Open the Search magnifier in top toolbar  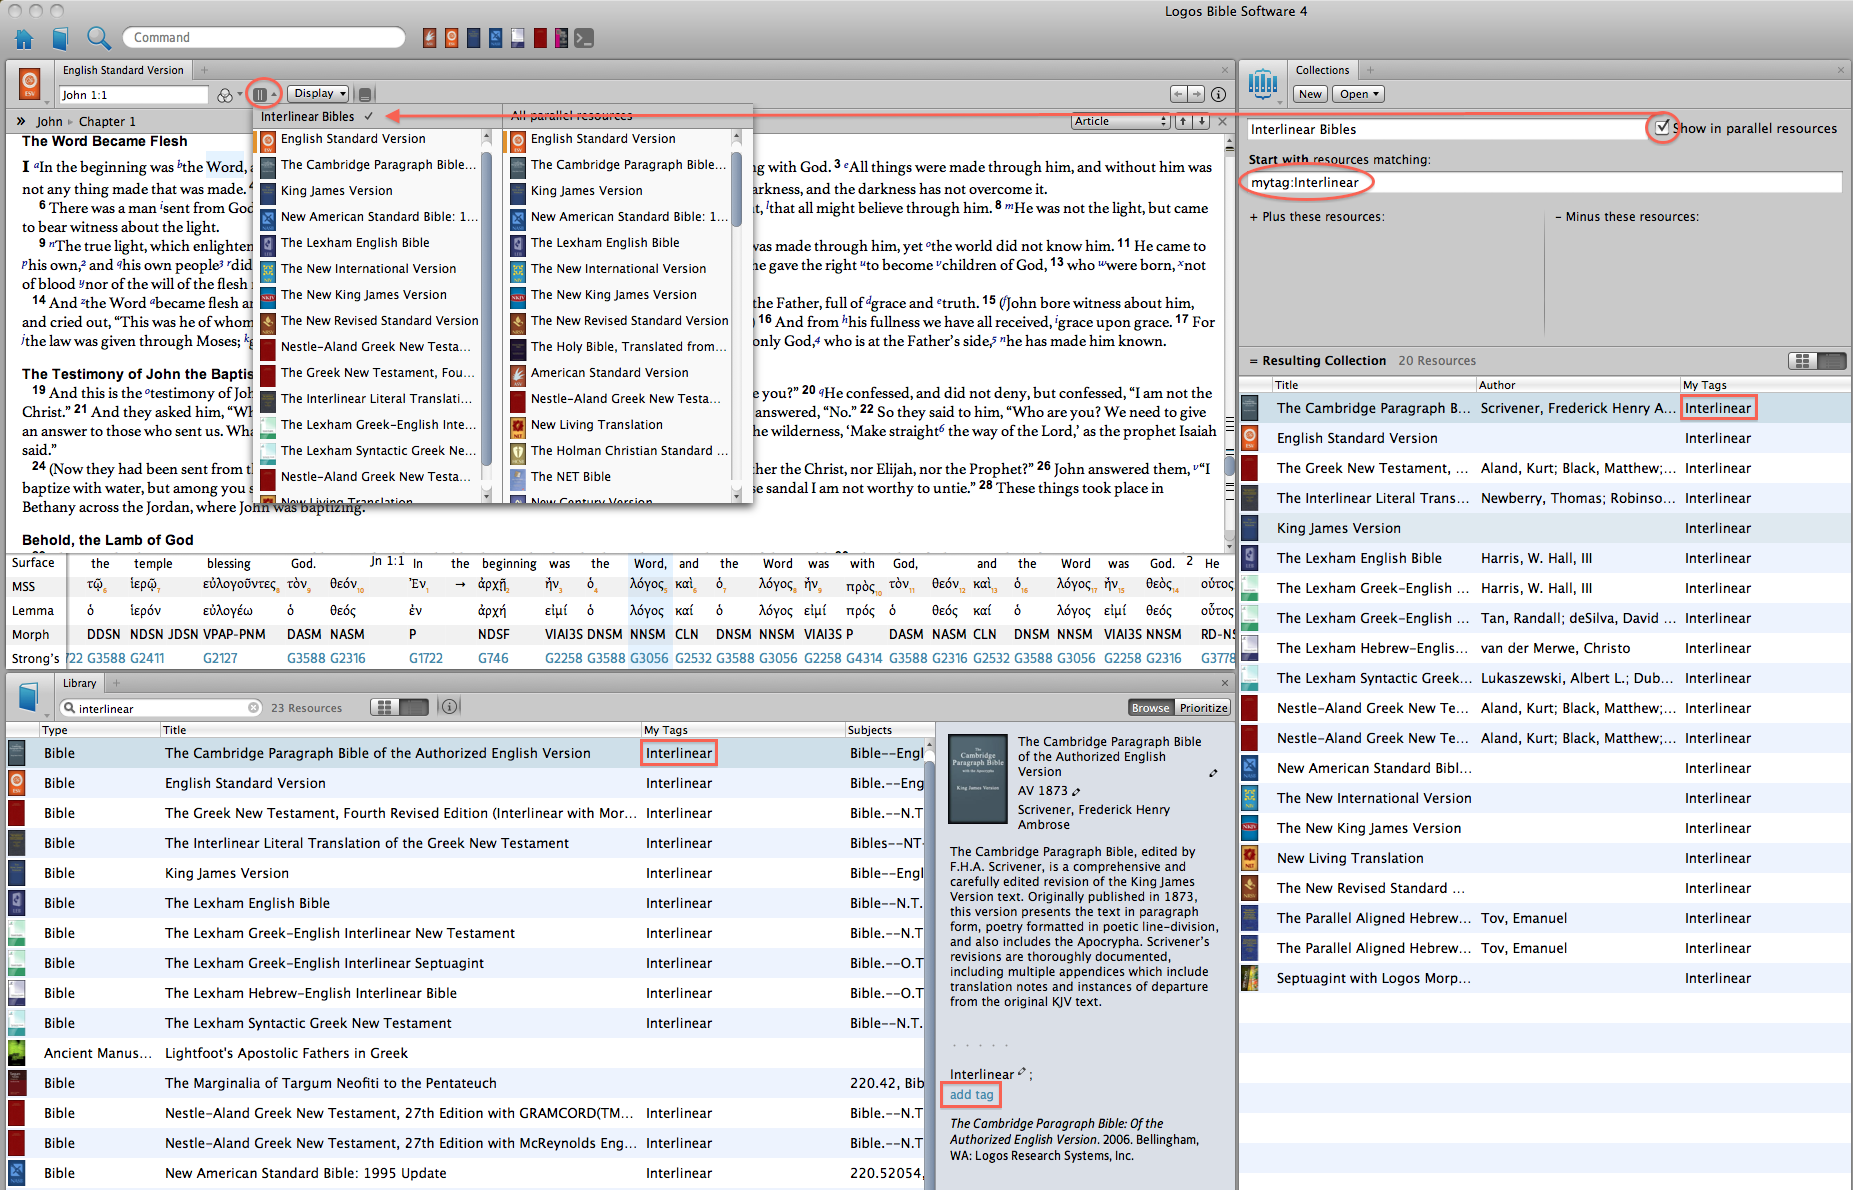[x=98, y=39]
